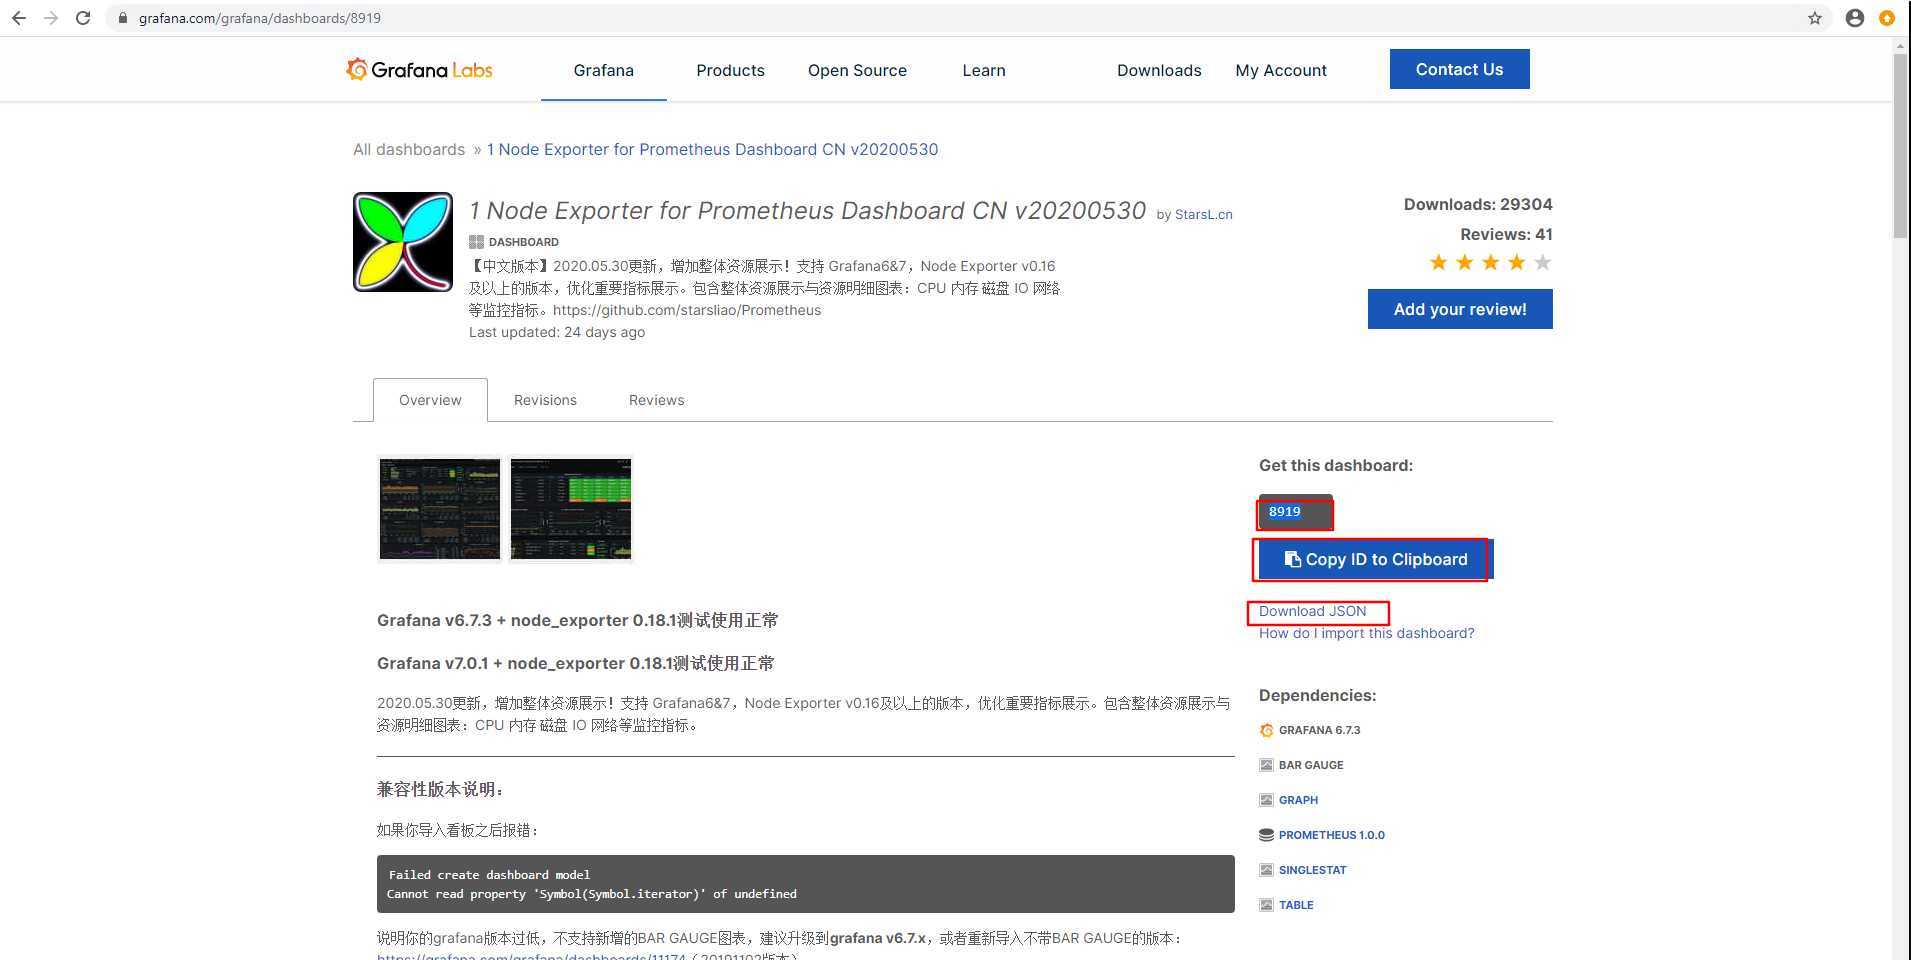
Task: Click Add your review! button
Action: [1460, 309]
